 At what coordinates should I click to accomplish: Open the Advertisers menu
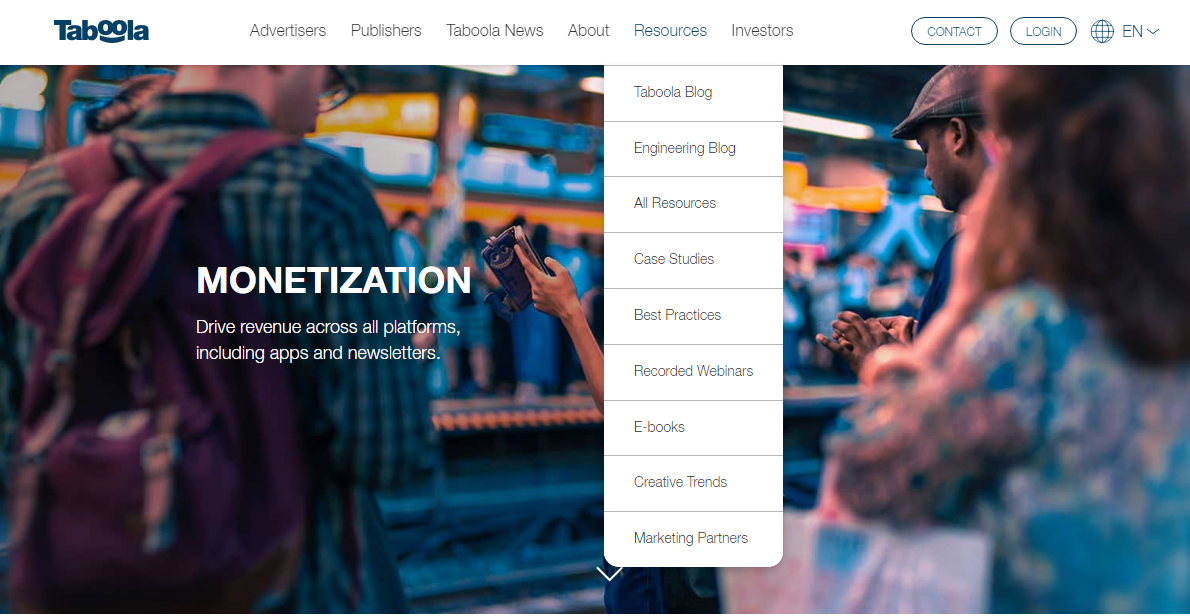click(x=288, y=30)
